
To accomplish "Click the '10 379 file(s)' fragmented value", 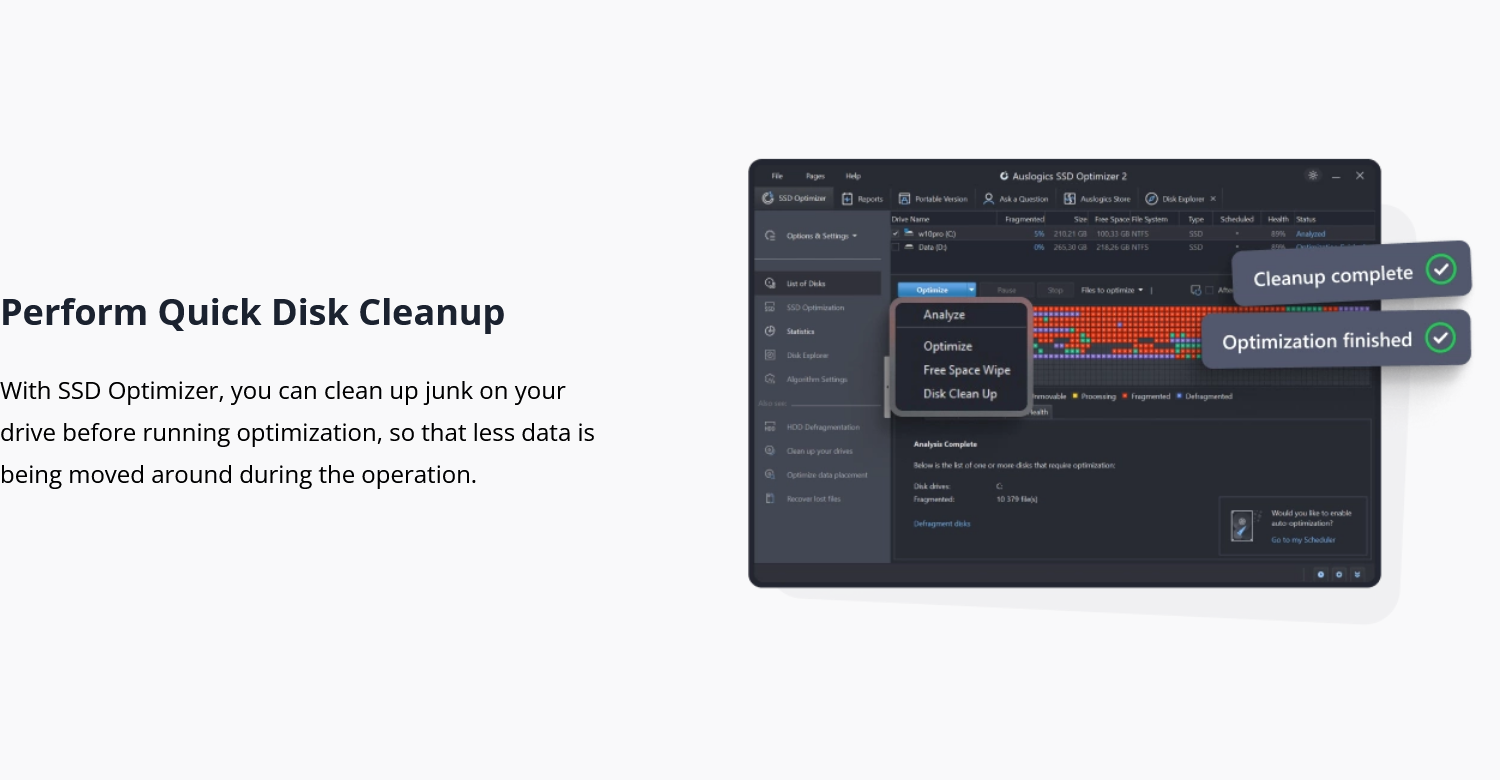I will coord(1017,499).
